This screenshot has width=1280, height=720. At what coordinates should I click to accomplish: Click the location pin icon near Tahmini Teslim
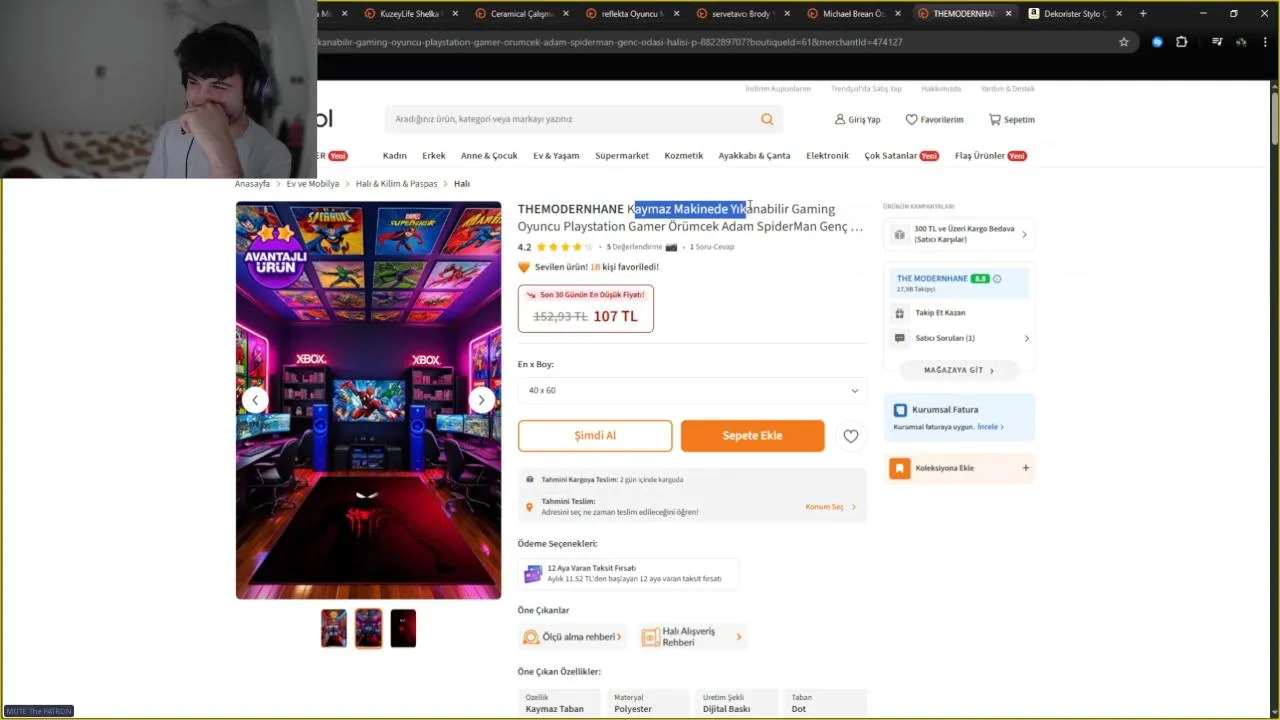529,507
